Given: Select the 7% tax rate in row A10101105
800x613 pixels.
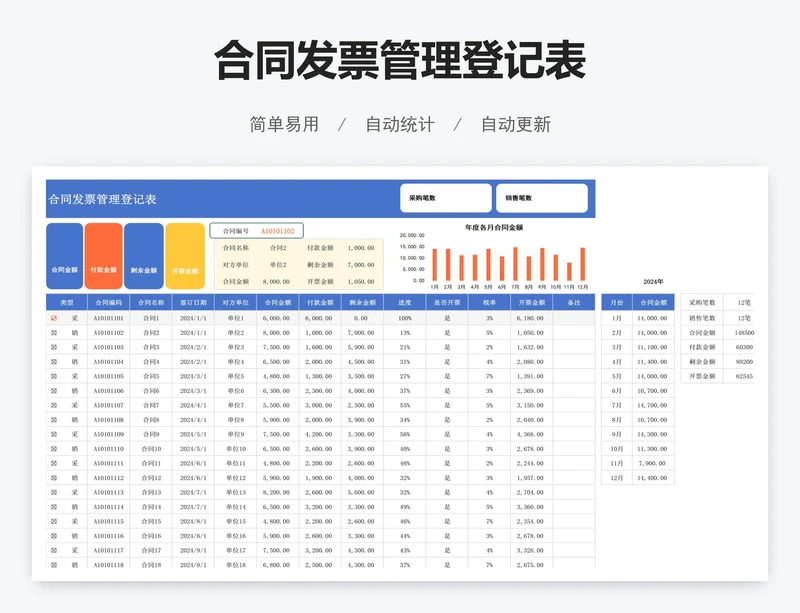Looking at the screenshot, I should (x=490, y=376).
